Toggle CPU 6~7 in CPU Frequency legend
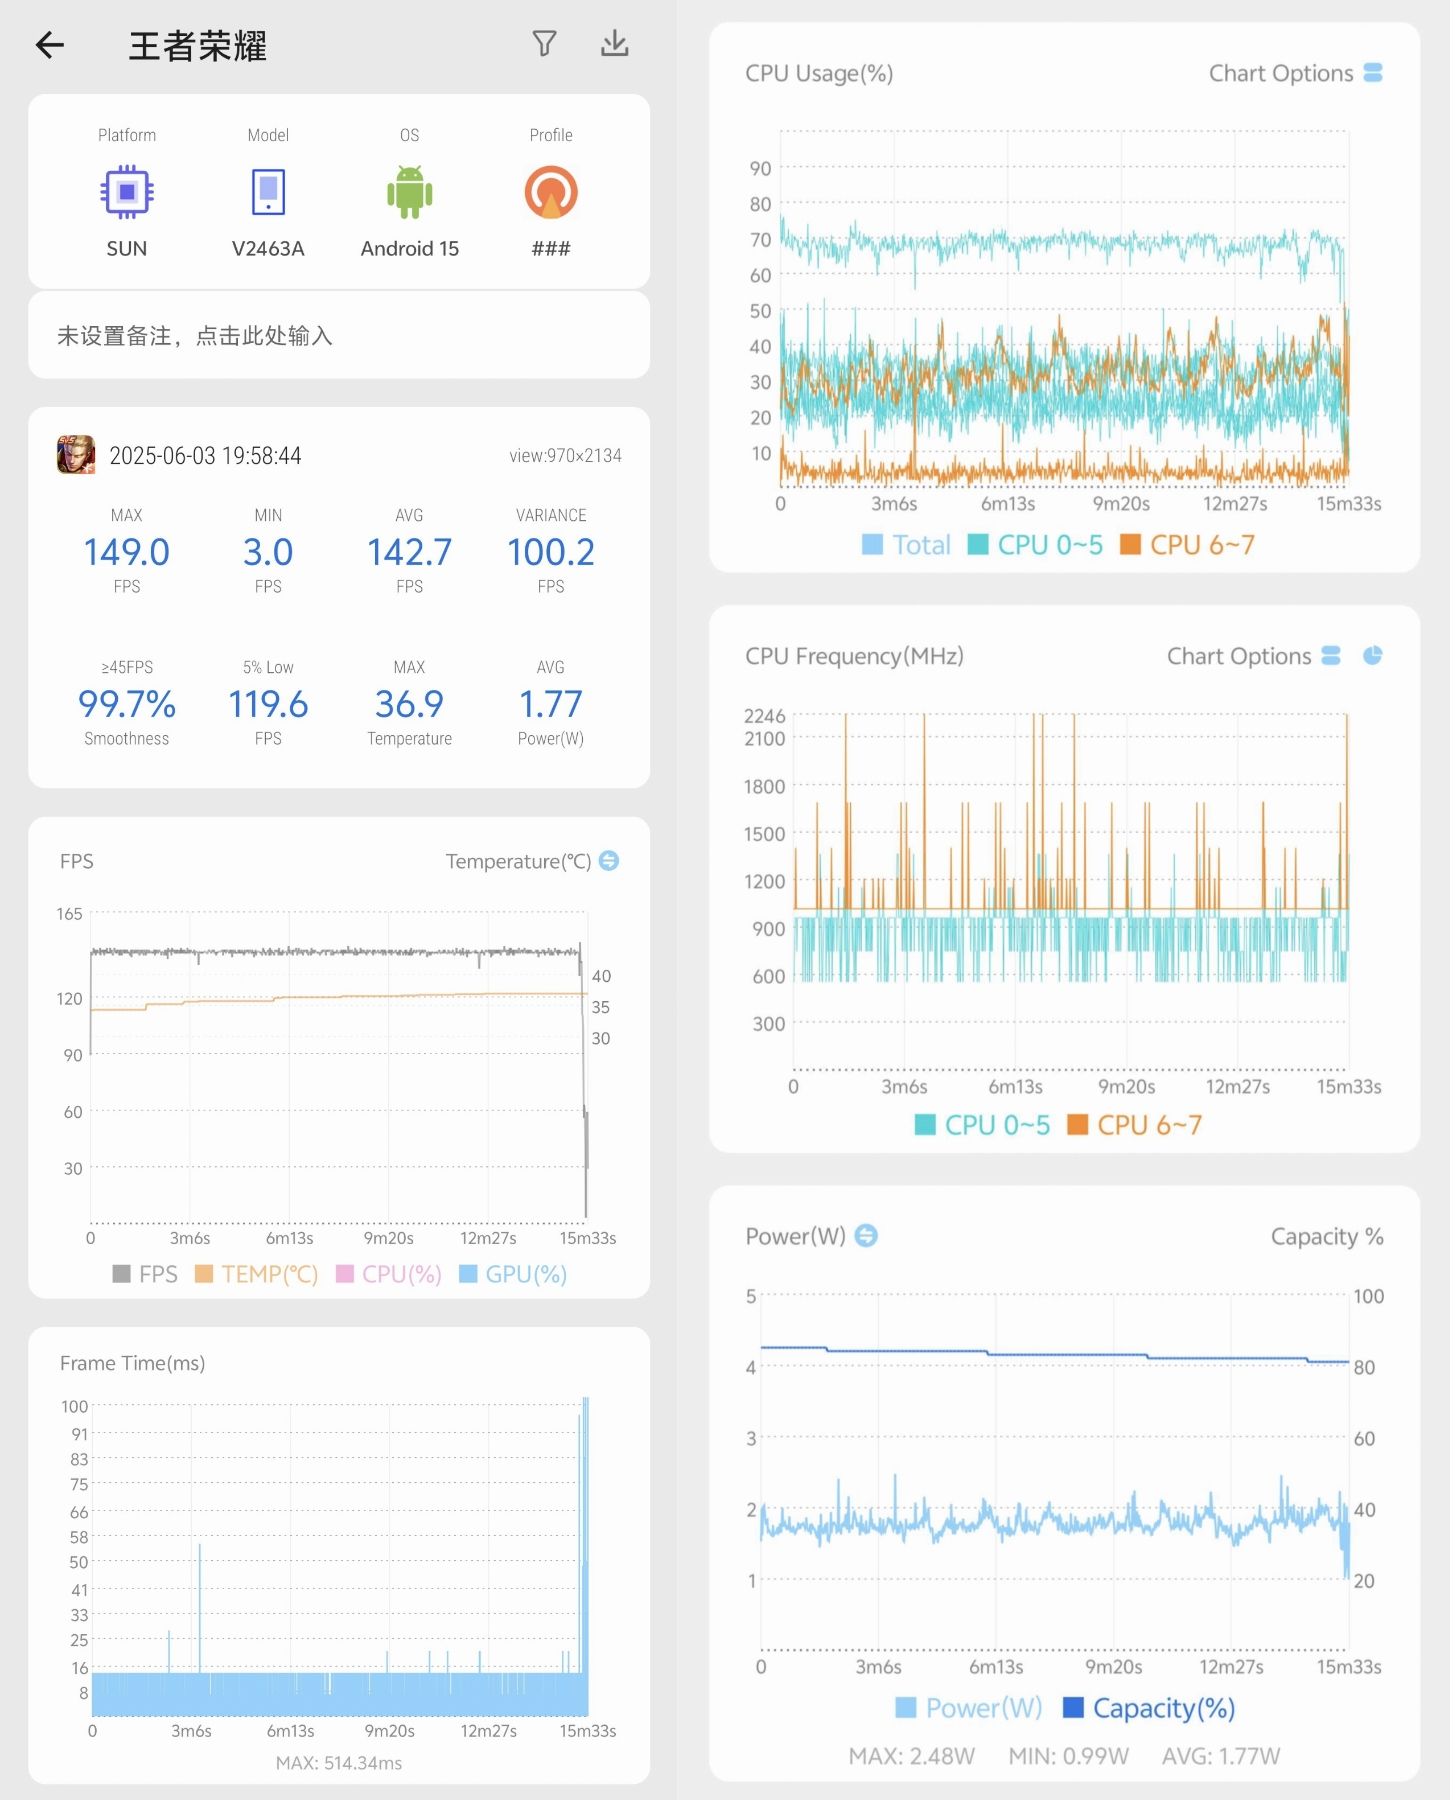The height and width of the screenshot is (1800, 1450). [x=1135, y=1125]
